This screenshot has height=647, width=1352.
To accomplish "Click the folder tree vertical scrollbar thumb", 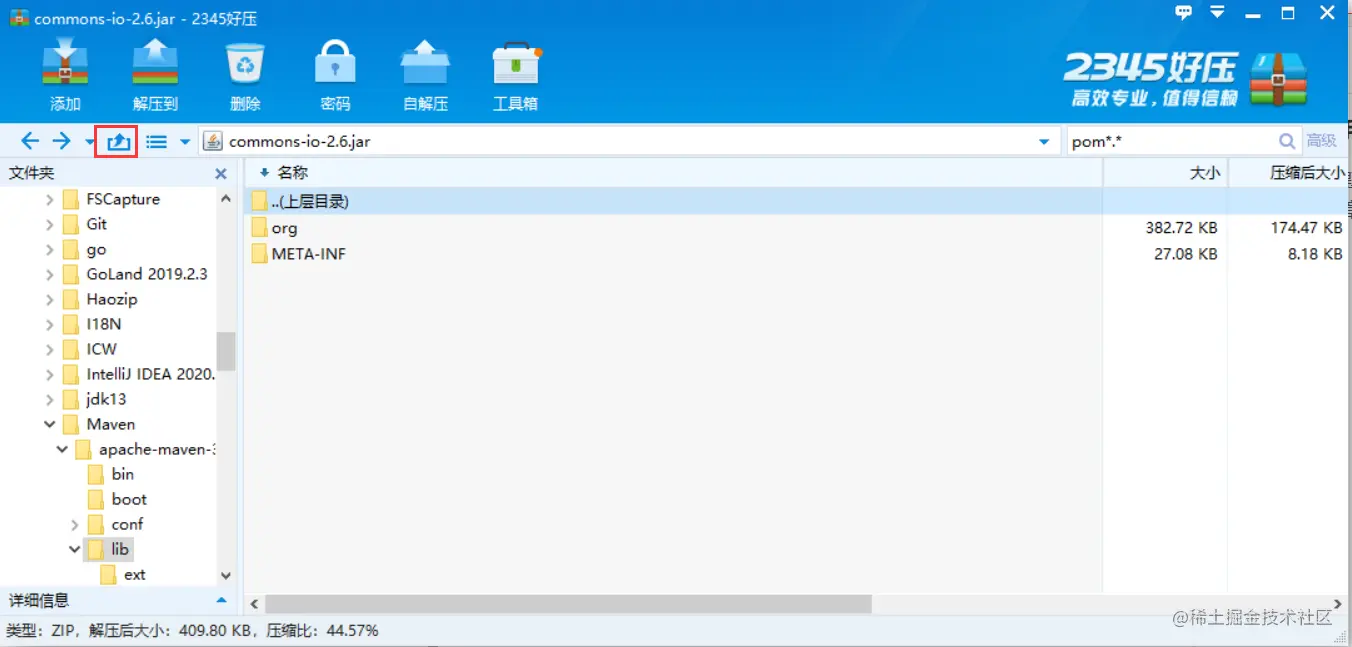I will click(226, 351).
